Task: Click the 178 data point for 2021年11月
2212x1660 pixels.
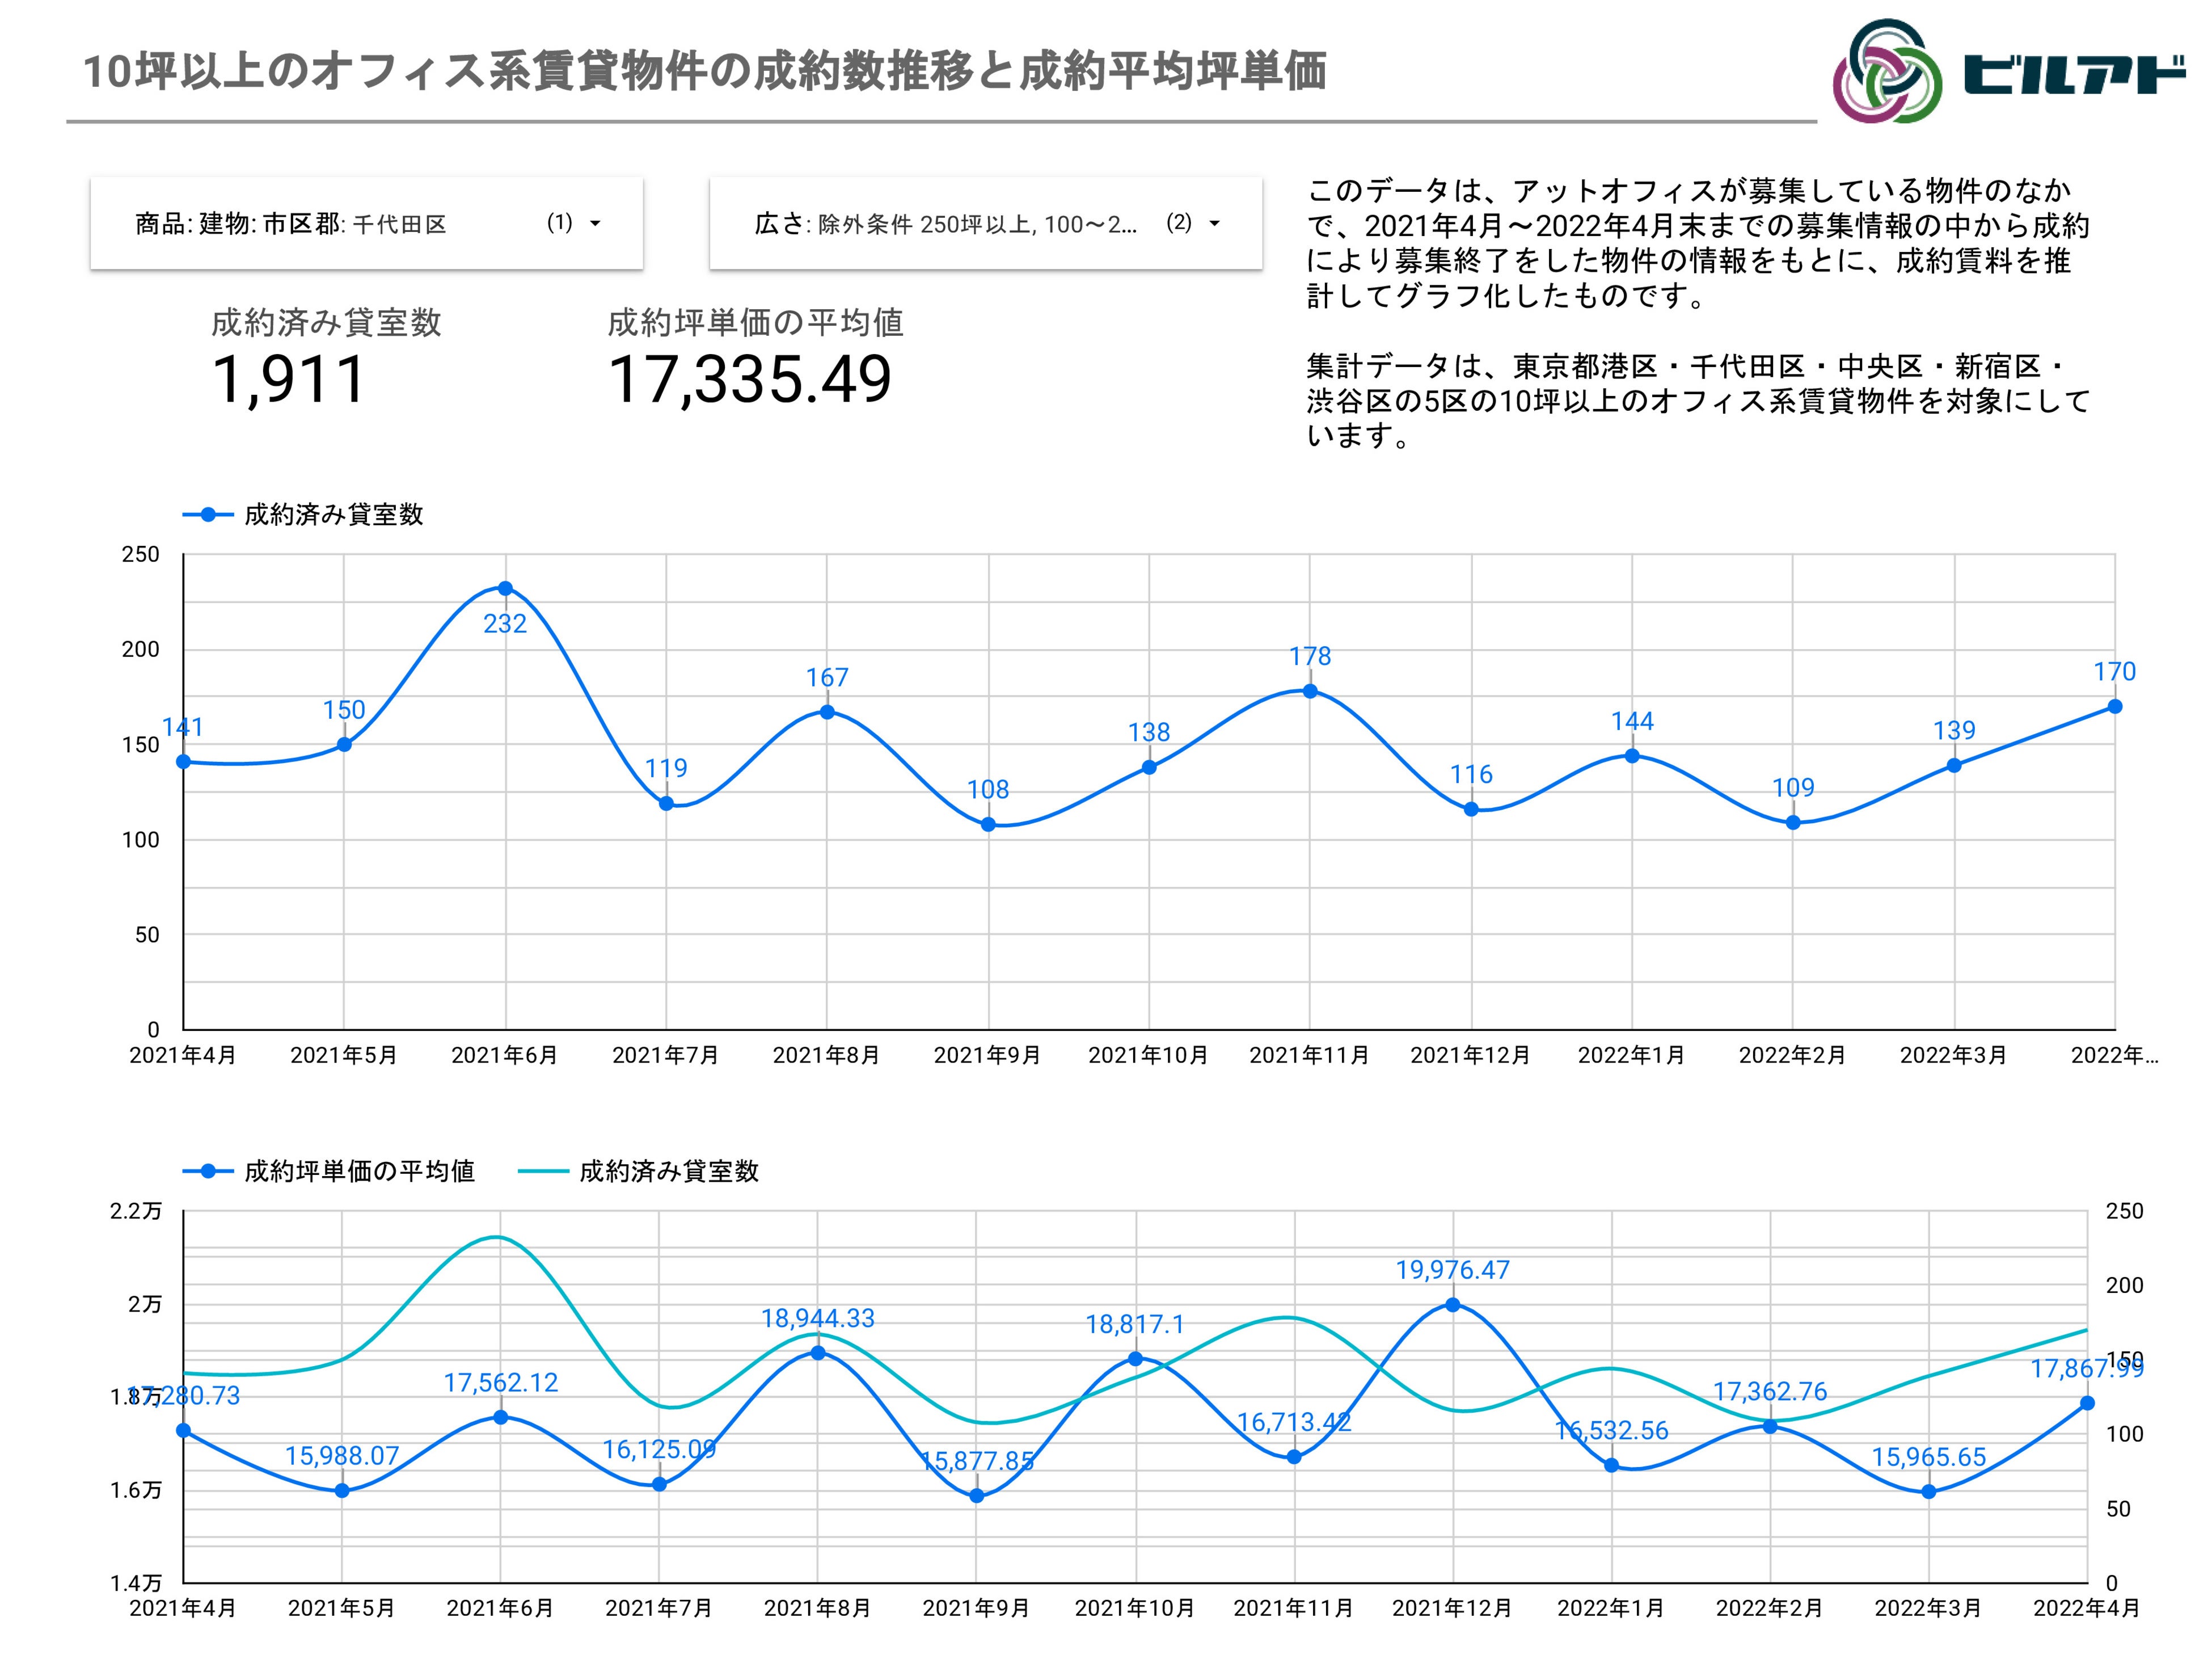Action: click(1310, 691)
